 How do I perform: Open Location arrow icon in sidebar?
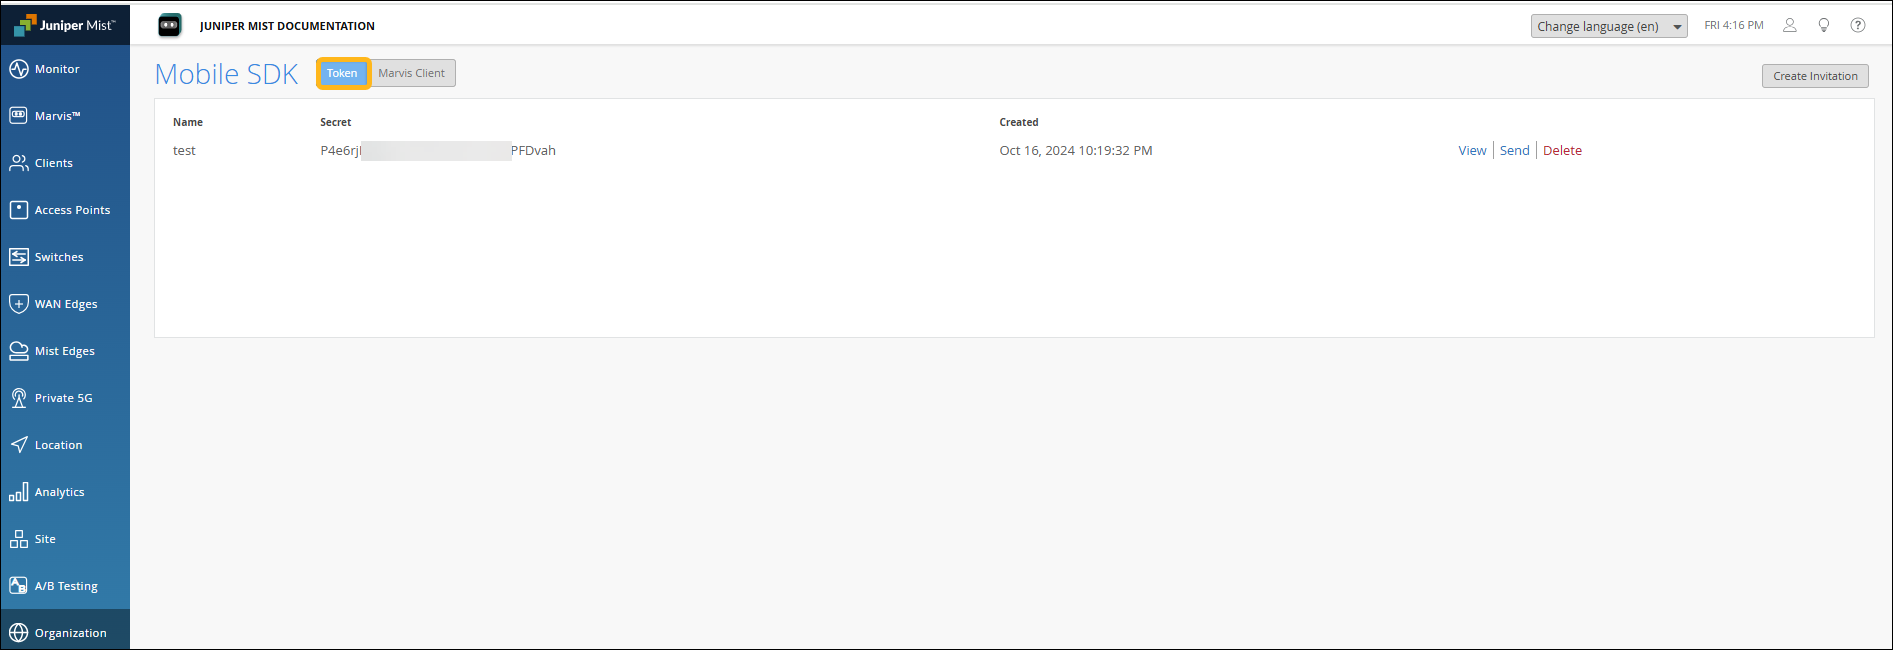[19, 445]
